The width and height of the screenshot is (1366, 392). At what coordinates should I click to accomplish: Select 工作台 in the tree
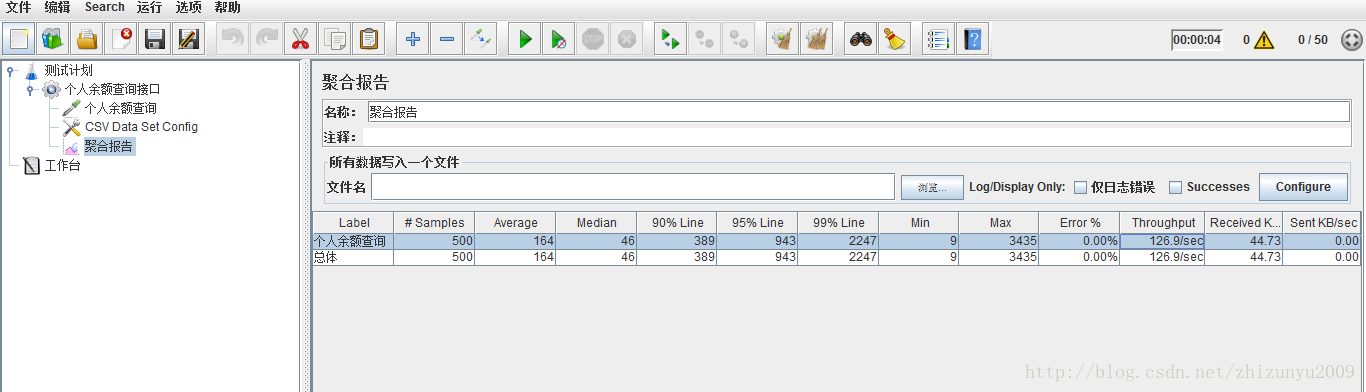coord(62,165)
